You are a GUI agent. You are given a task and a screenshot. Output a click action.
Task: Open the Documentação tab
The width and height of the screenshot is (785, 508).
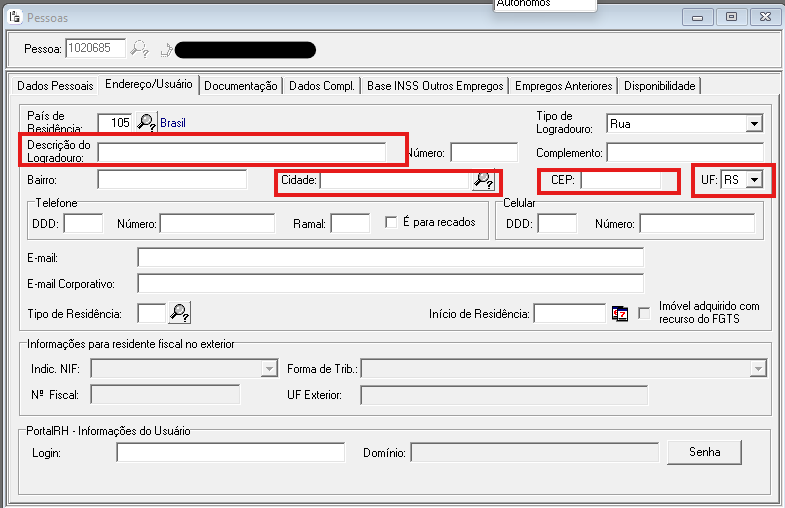click(241, 86)
